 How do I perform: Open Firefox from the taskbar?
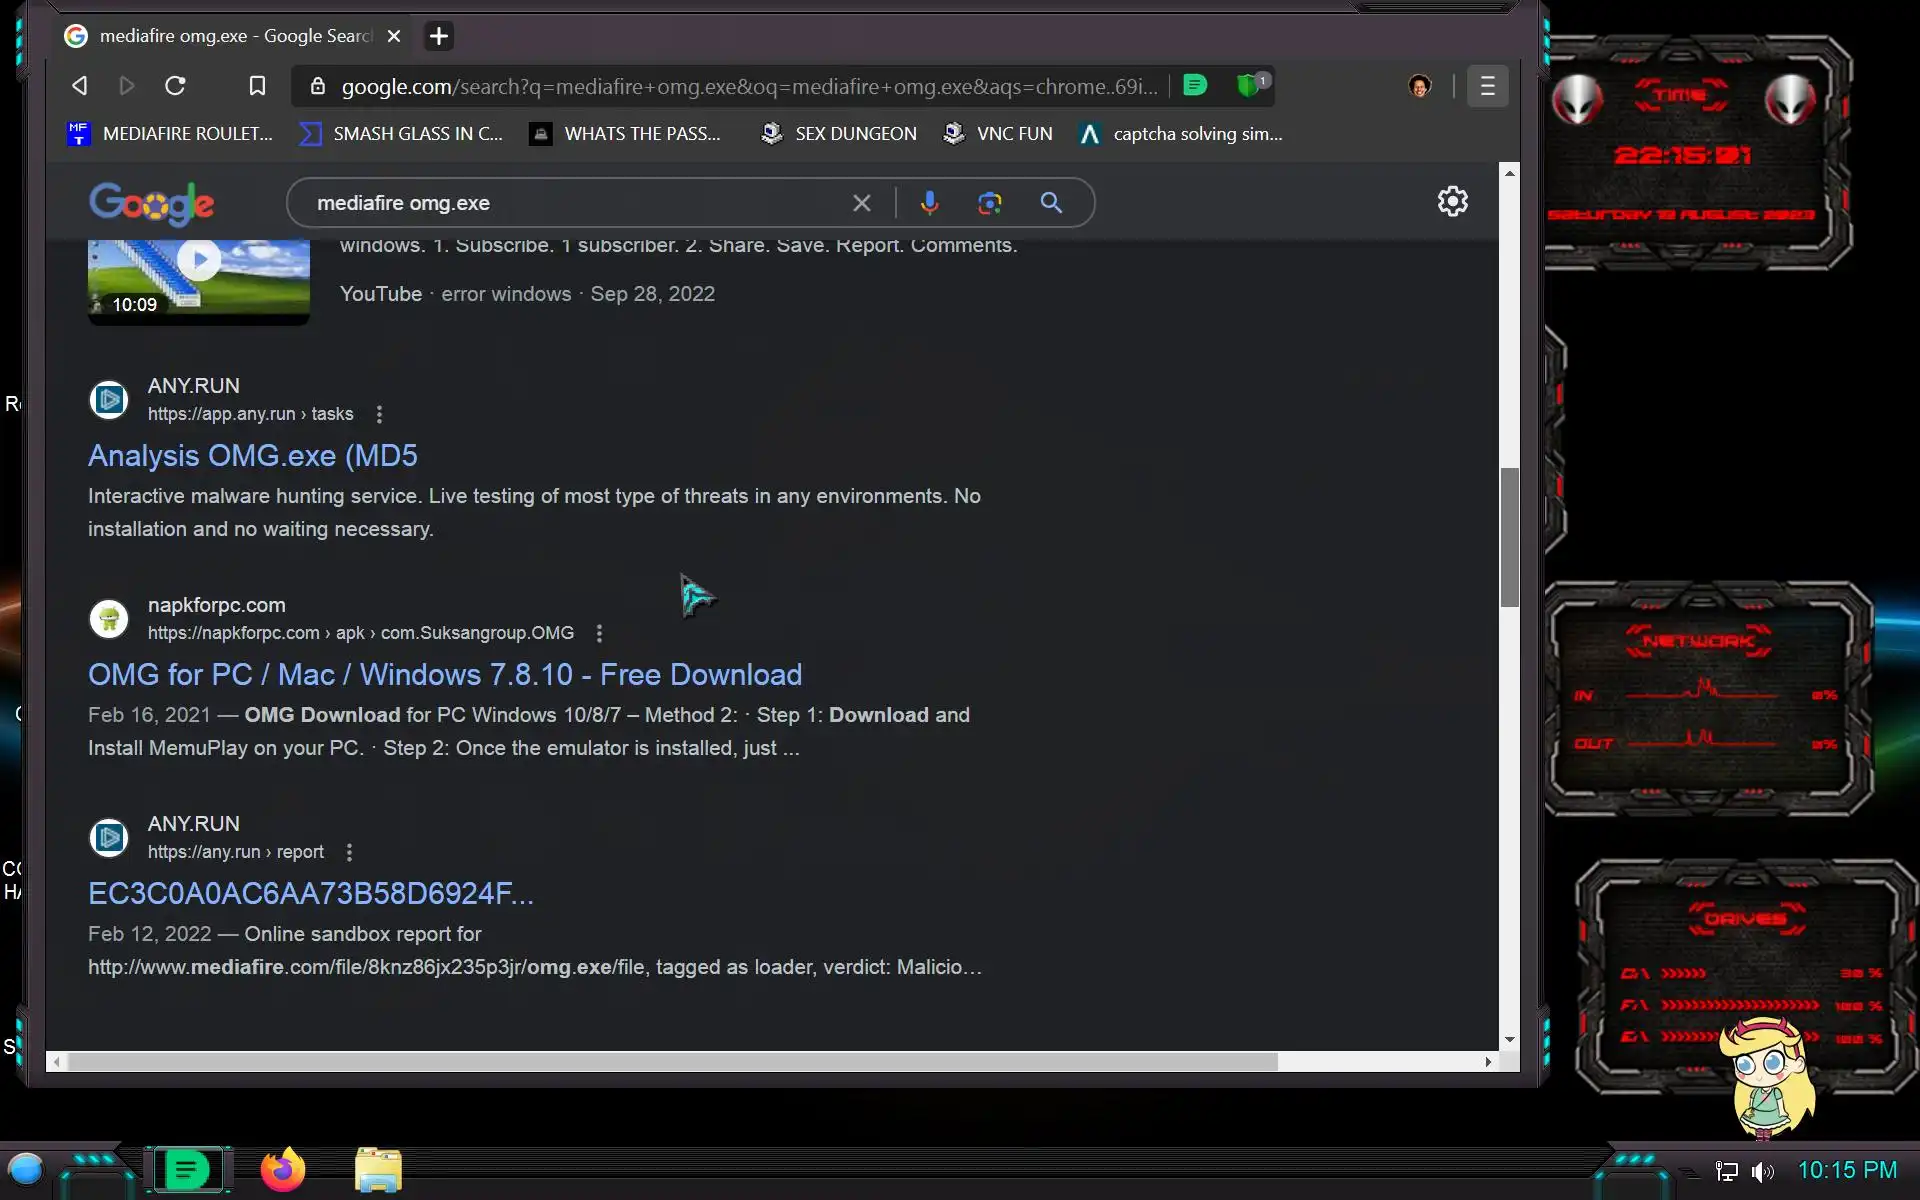click(282, 1170)
